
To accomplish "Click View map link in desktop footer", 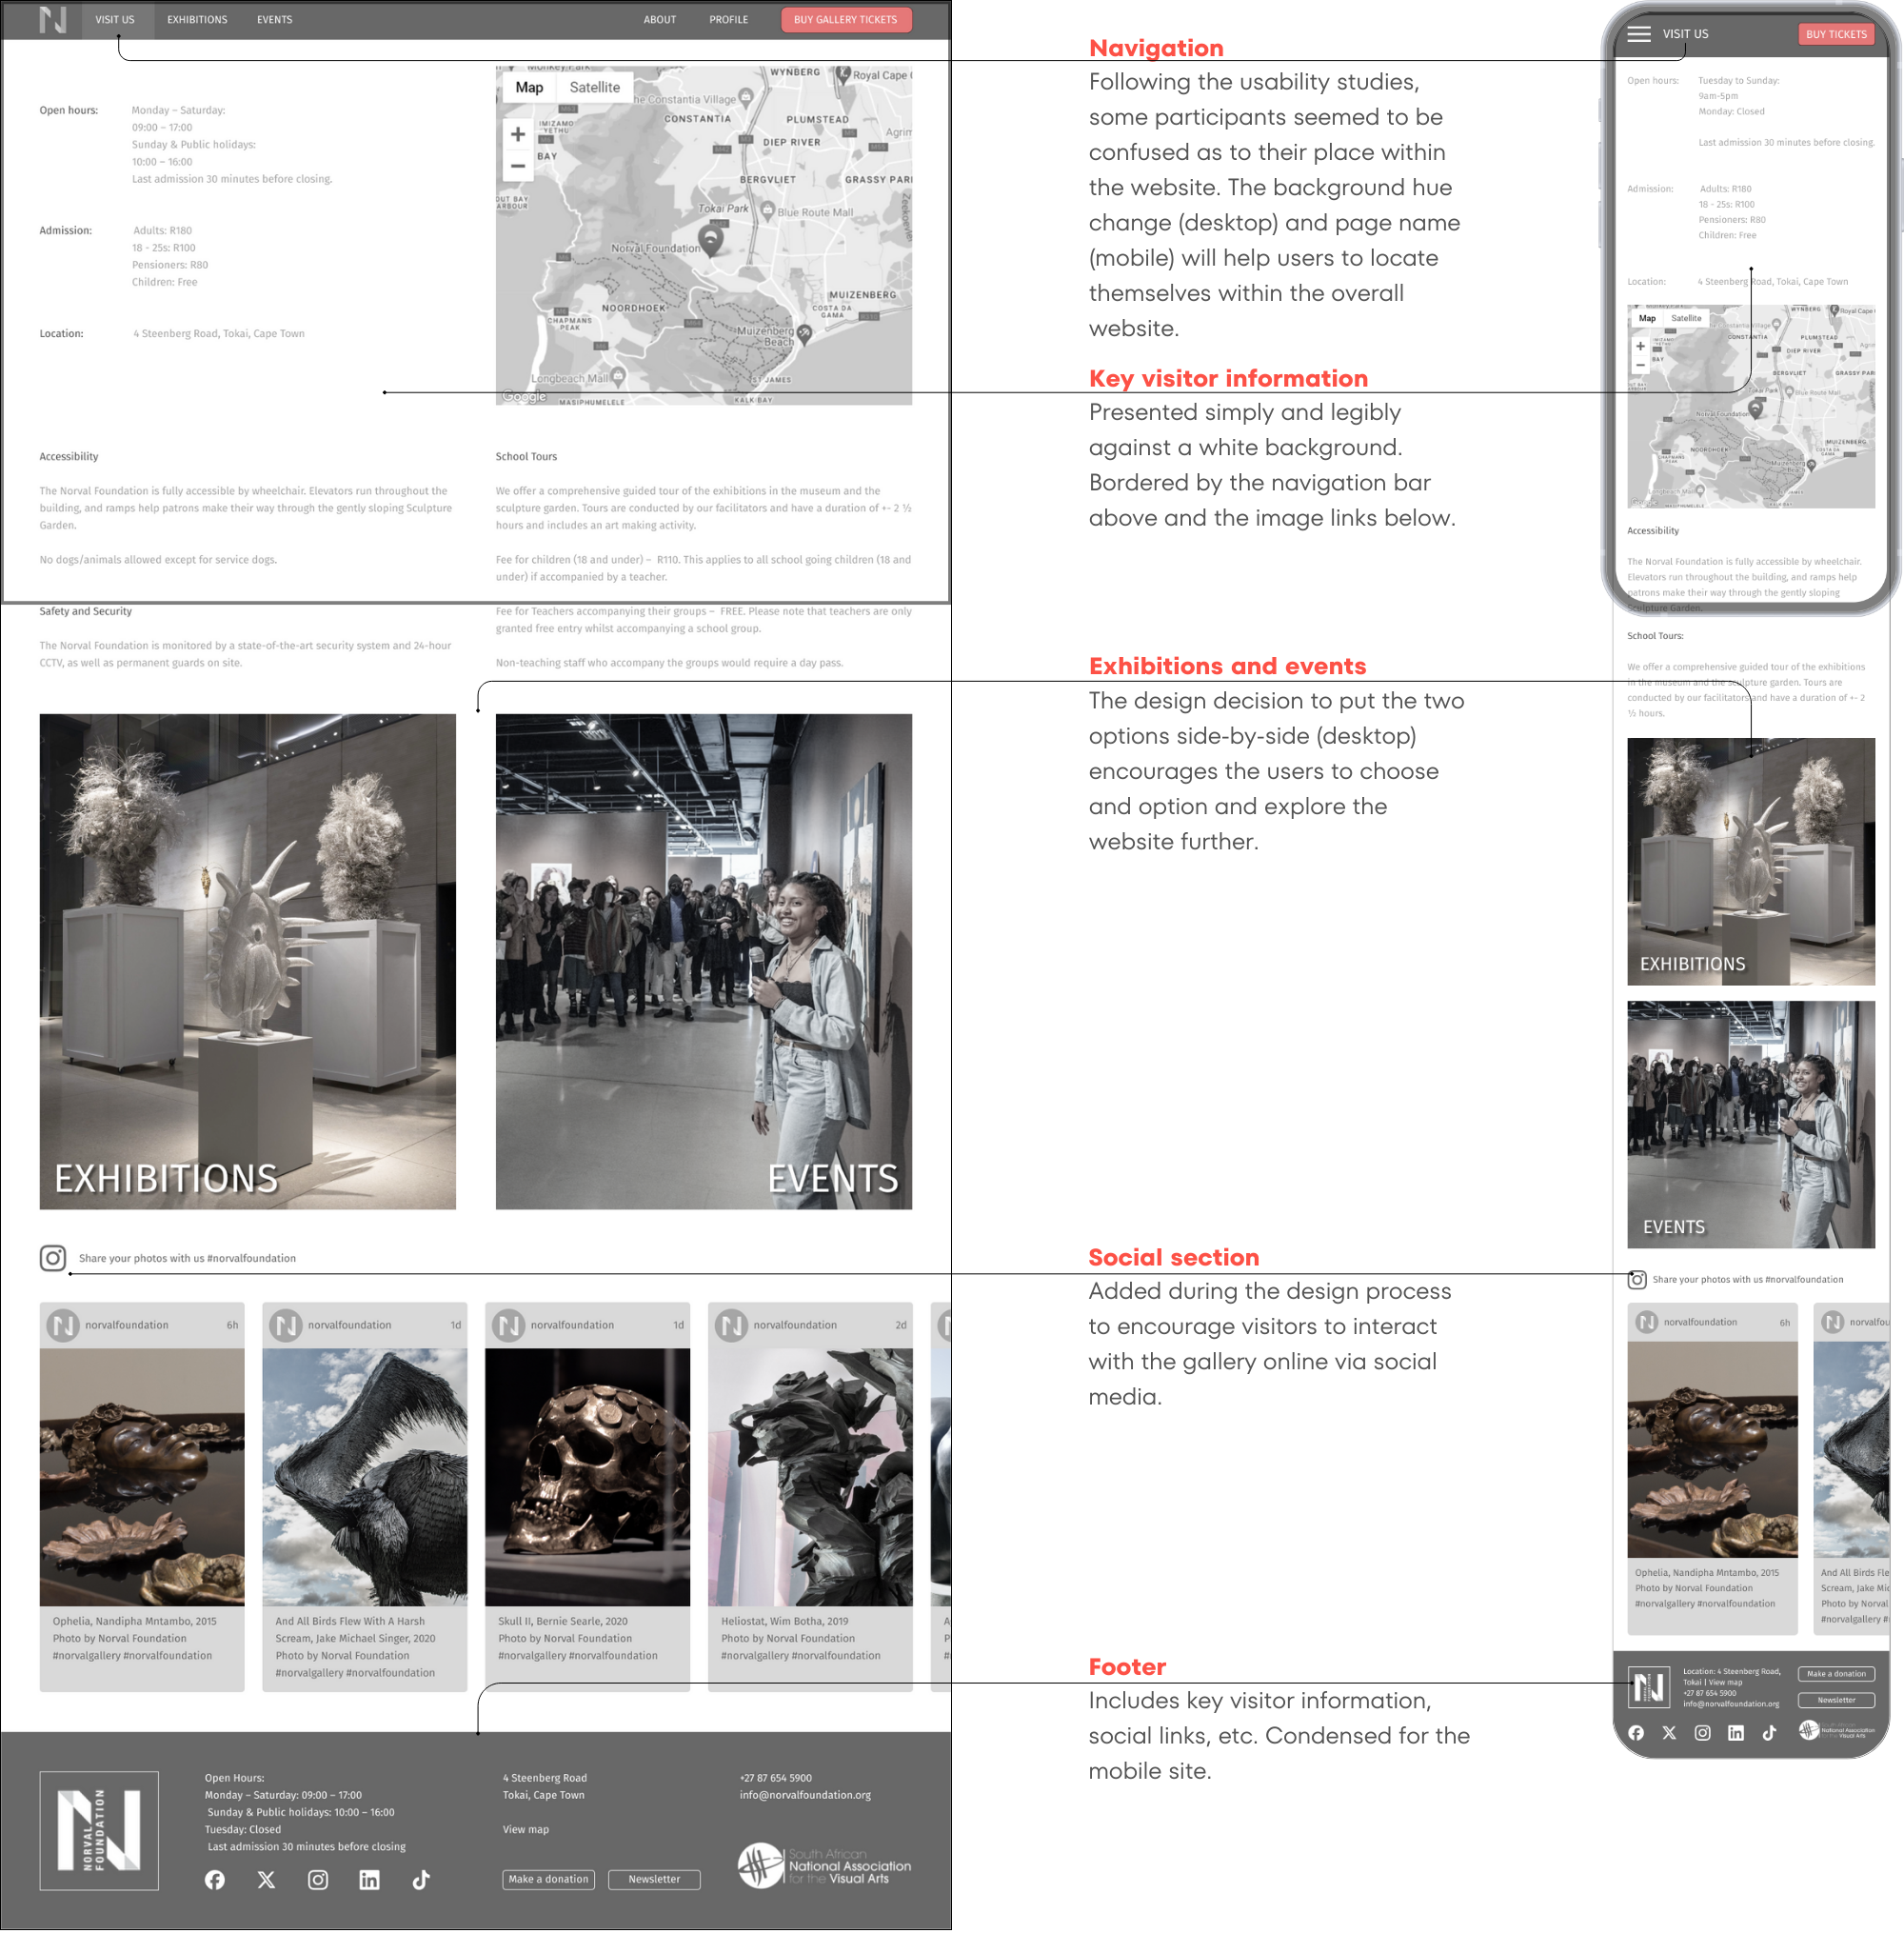I will pos(526,1829).
